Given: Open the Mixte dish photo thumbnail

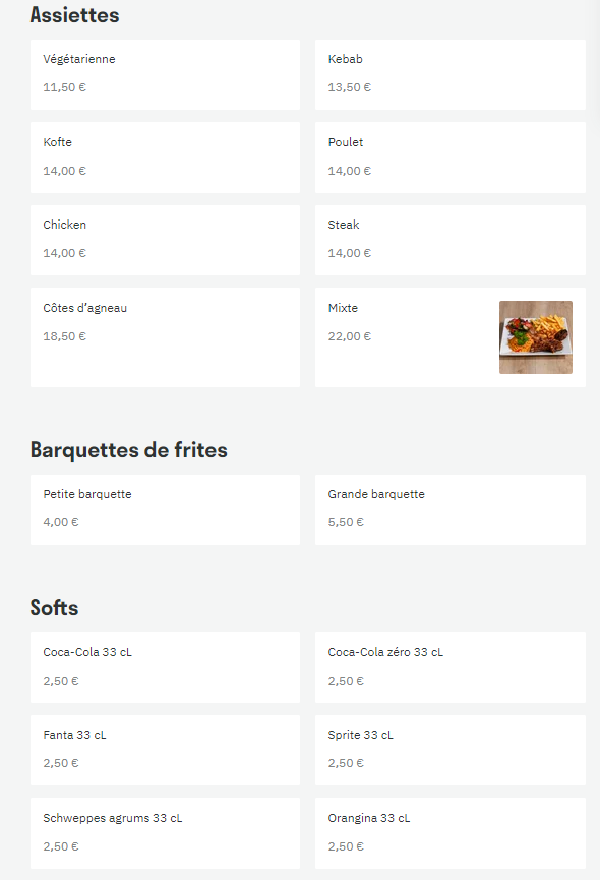Looking at the screenshot, I should (x=535, y=337).
